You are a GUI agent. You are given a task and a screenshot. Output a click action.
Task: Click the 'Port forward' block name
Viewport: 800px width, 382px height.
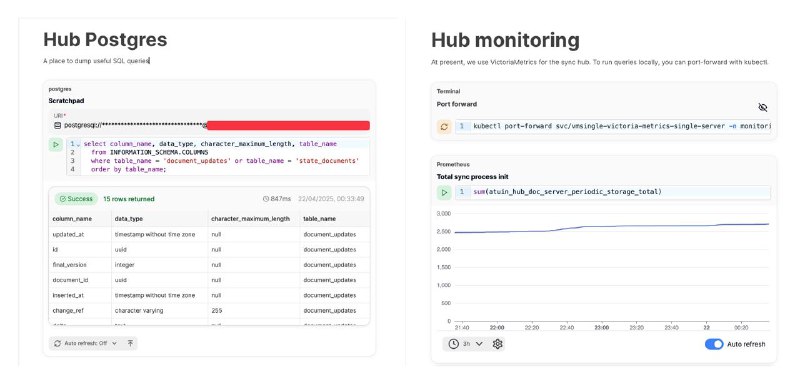pos(457,104)
